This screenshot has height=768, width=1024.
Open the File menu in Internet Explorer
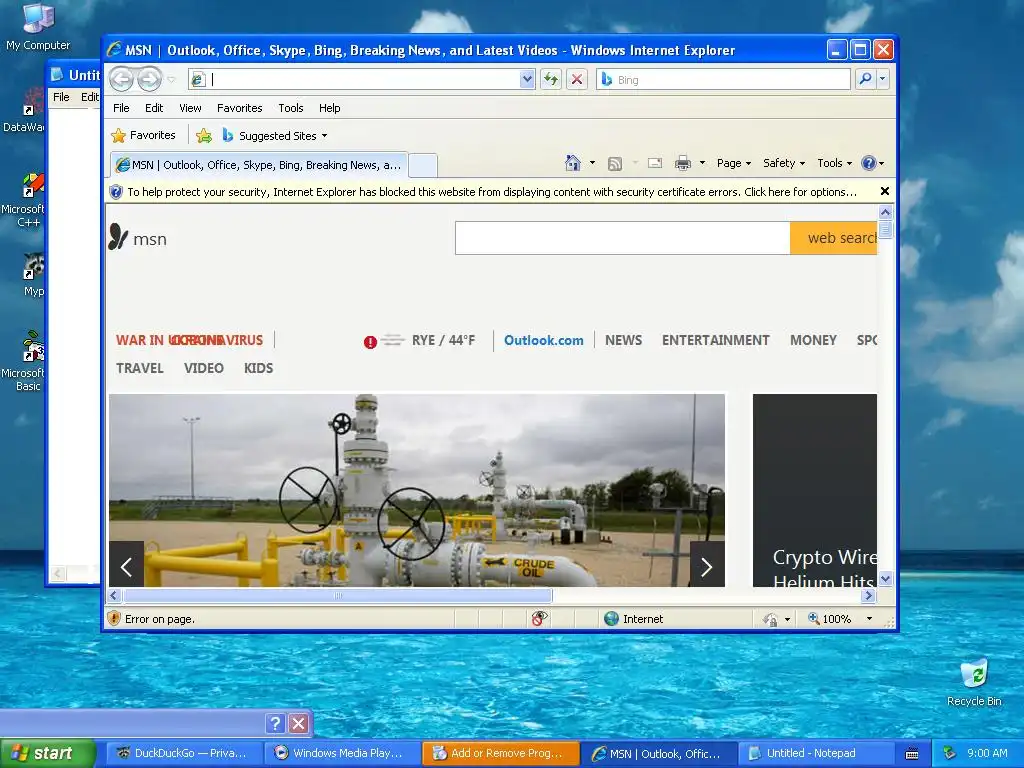coord(121,108)
